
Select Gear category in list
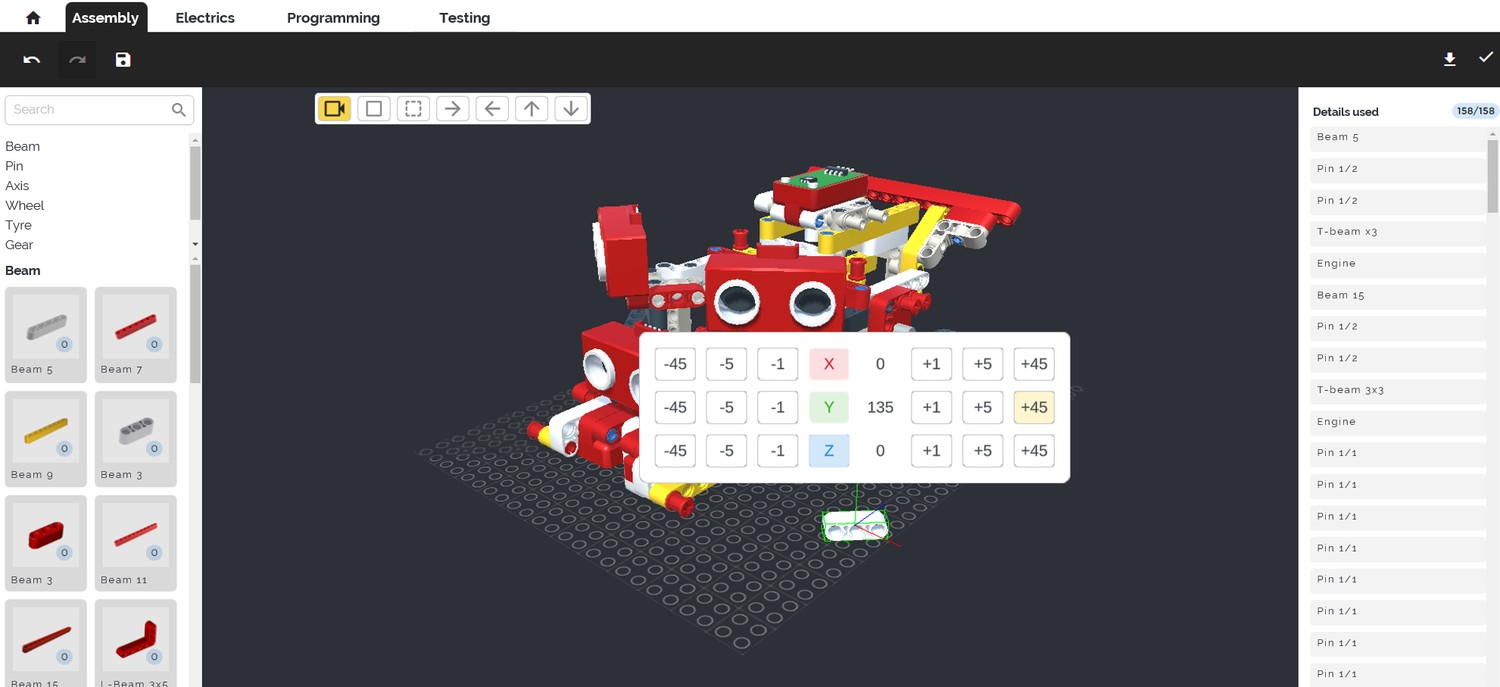19,245
